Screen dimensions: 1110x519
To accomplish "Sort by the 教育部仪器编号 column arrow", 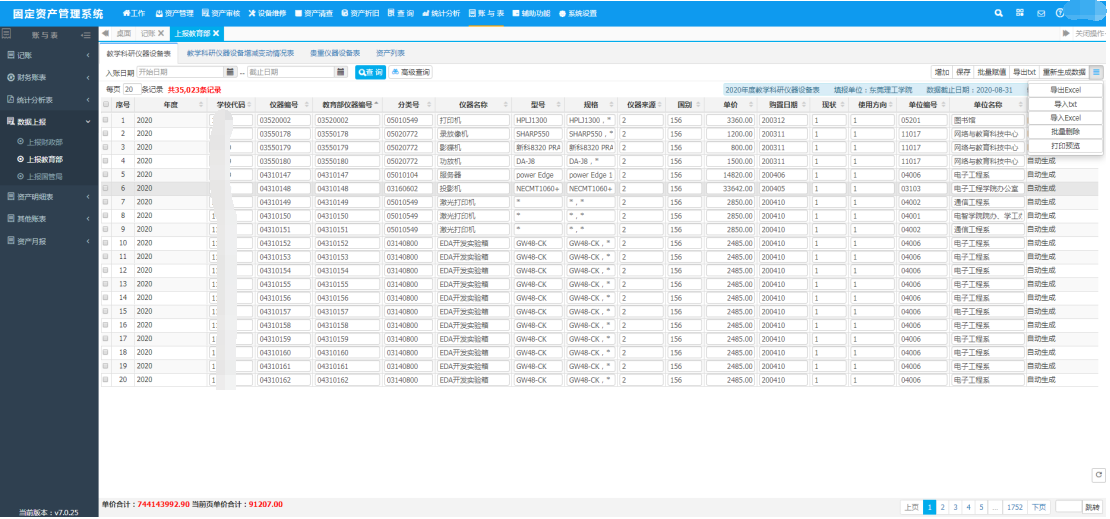I will click(x=376, y=104).
